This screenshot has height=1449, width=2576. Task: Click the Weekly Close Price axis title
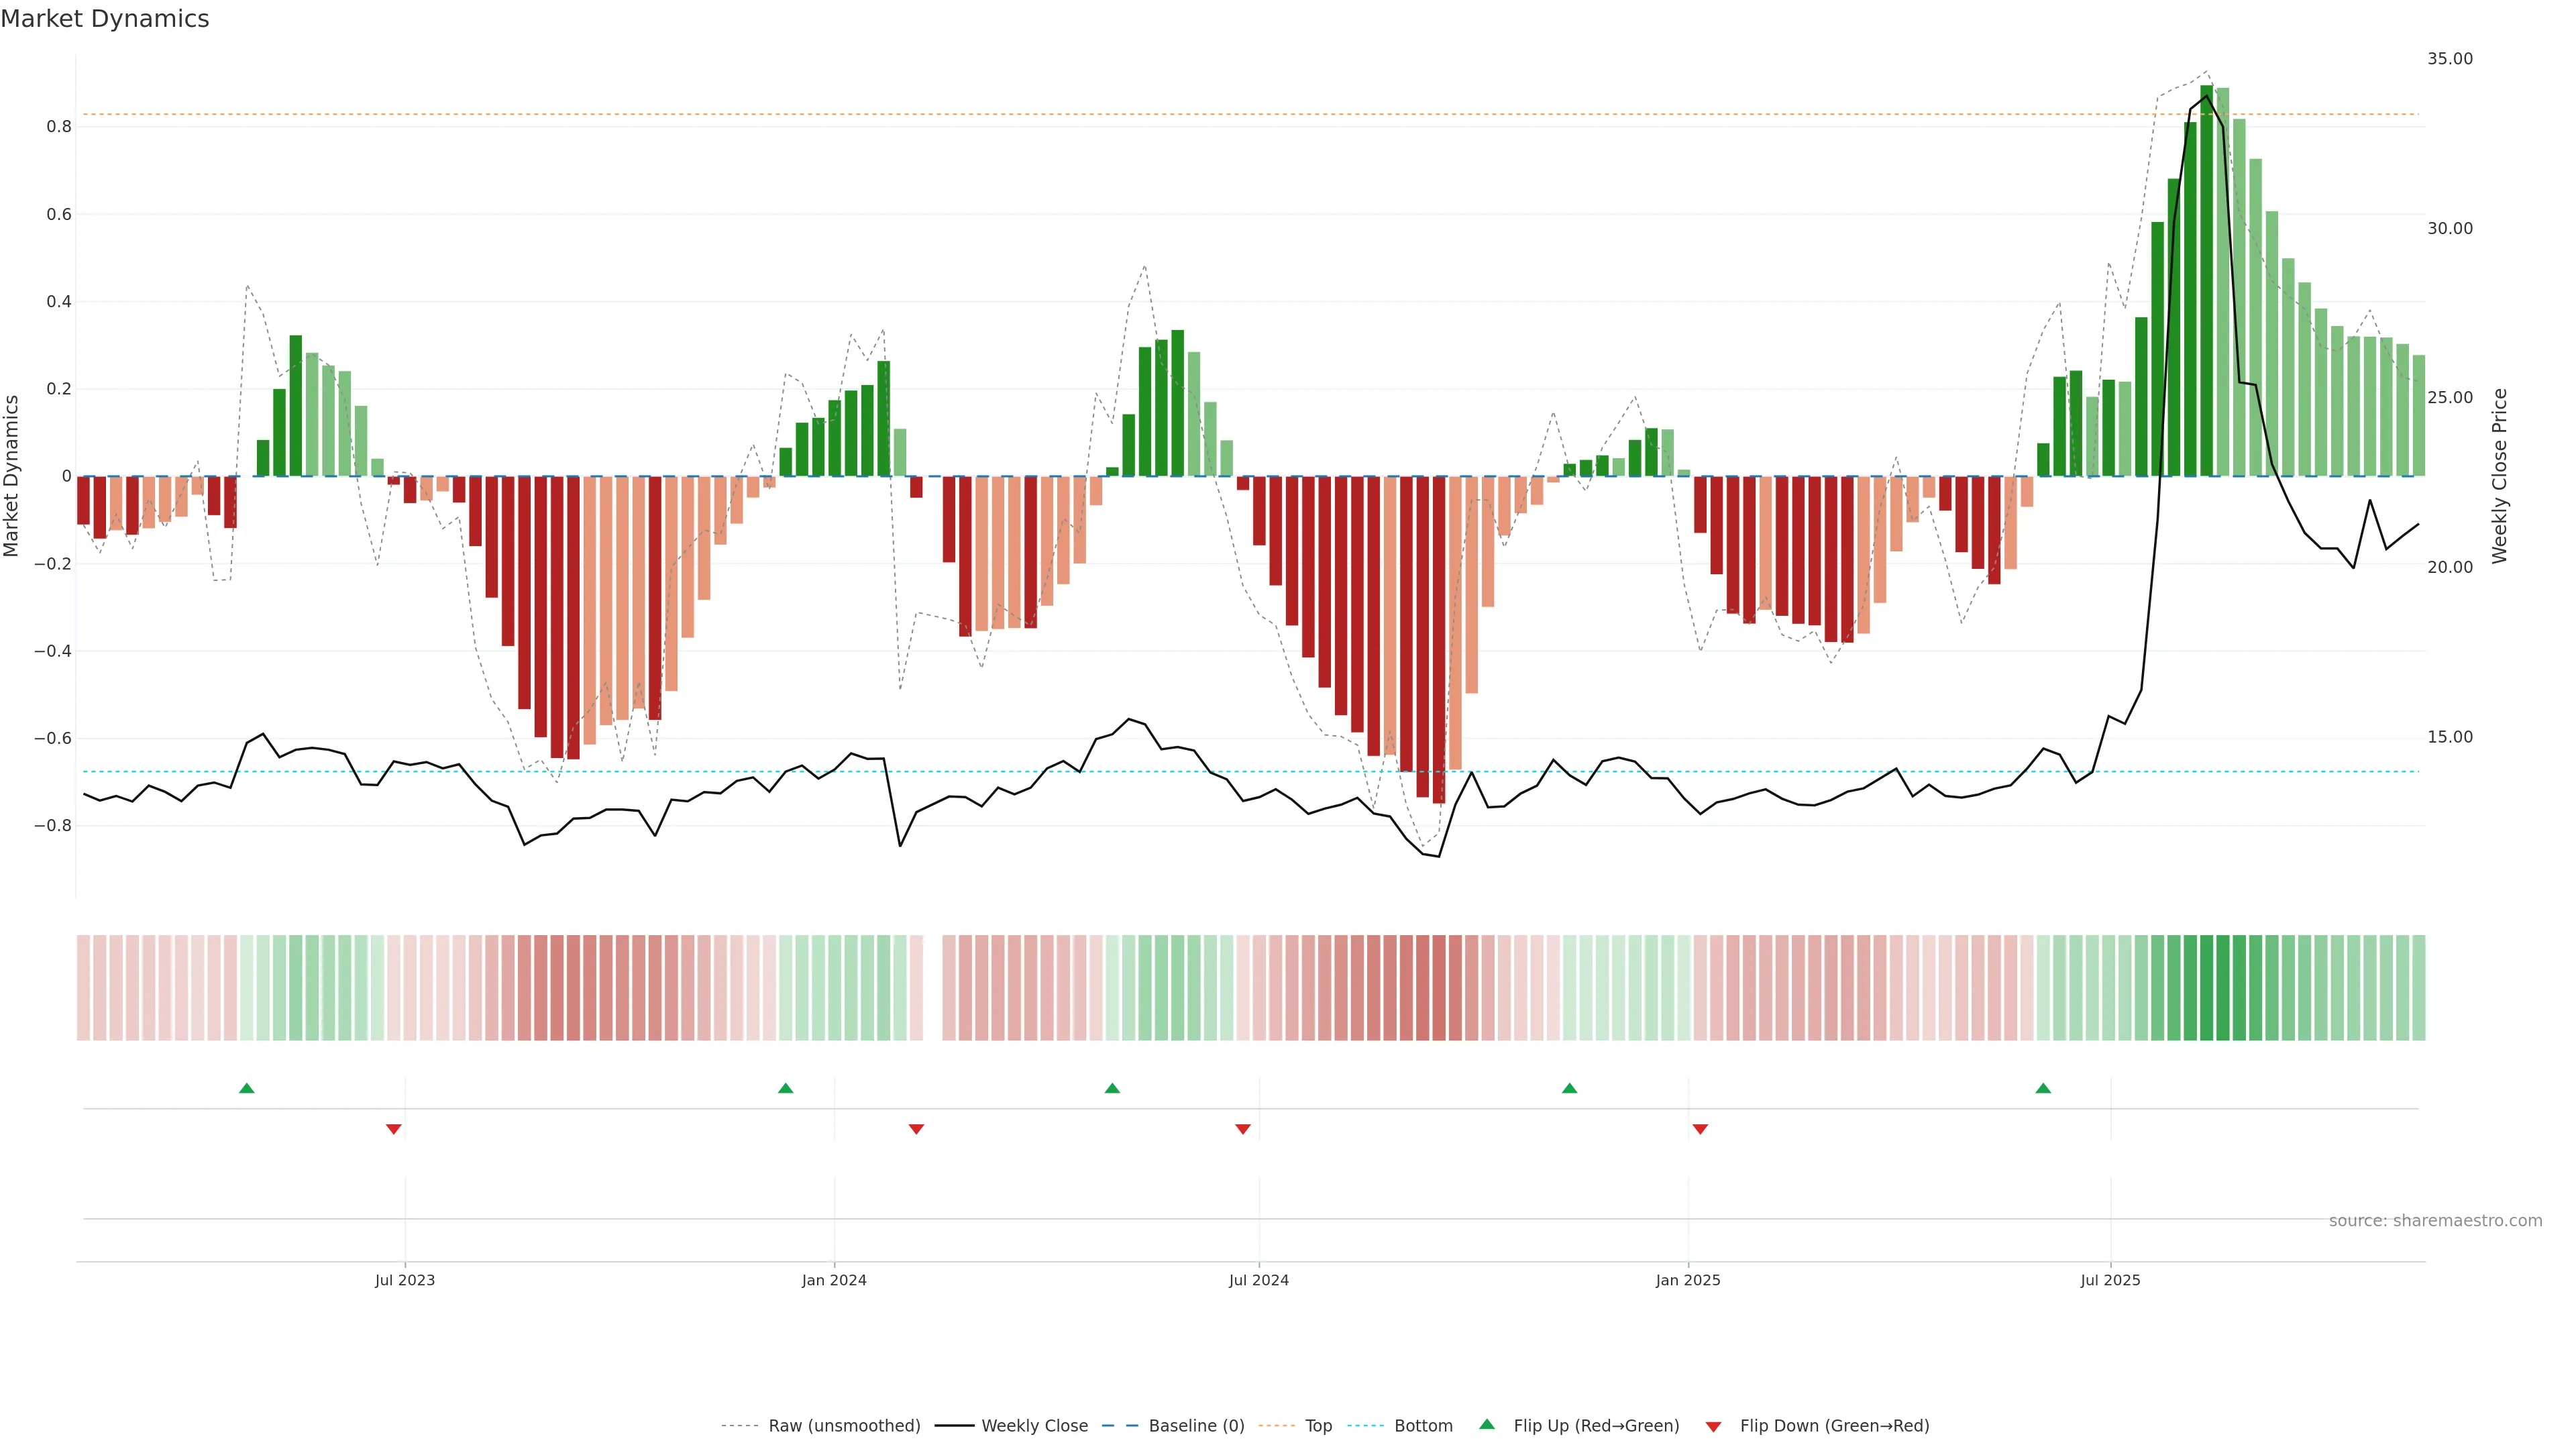click(2499, 476)
